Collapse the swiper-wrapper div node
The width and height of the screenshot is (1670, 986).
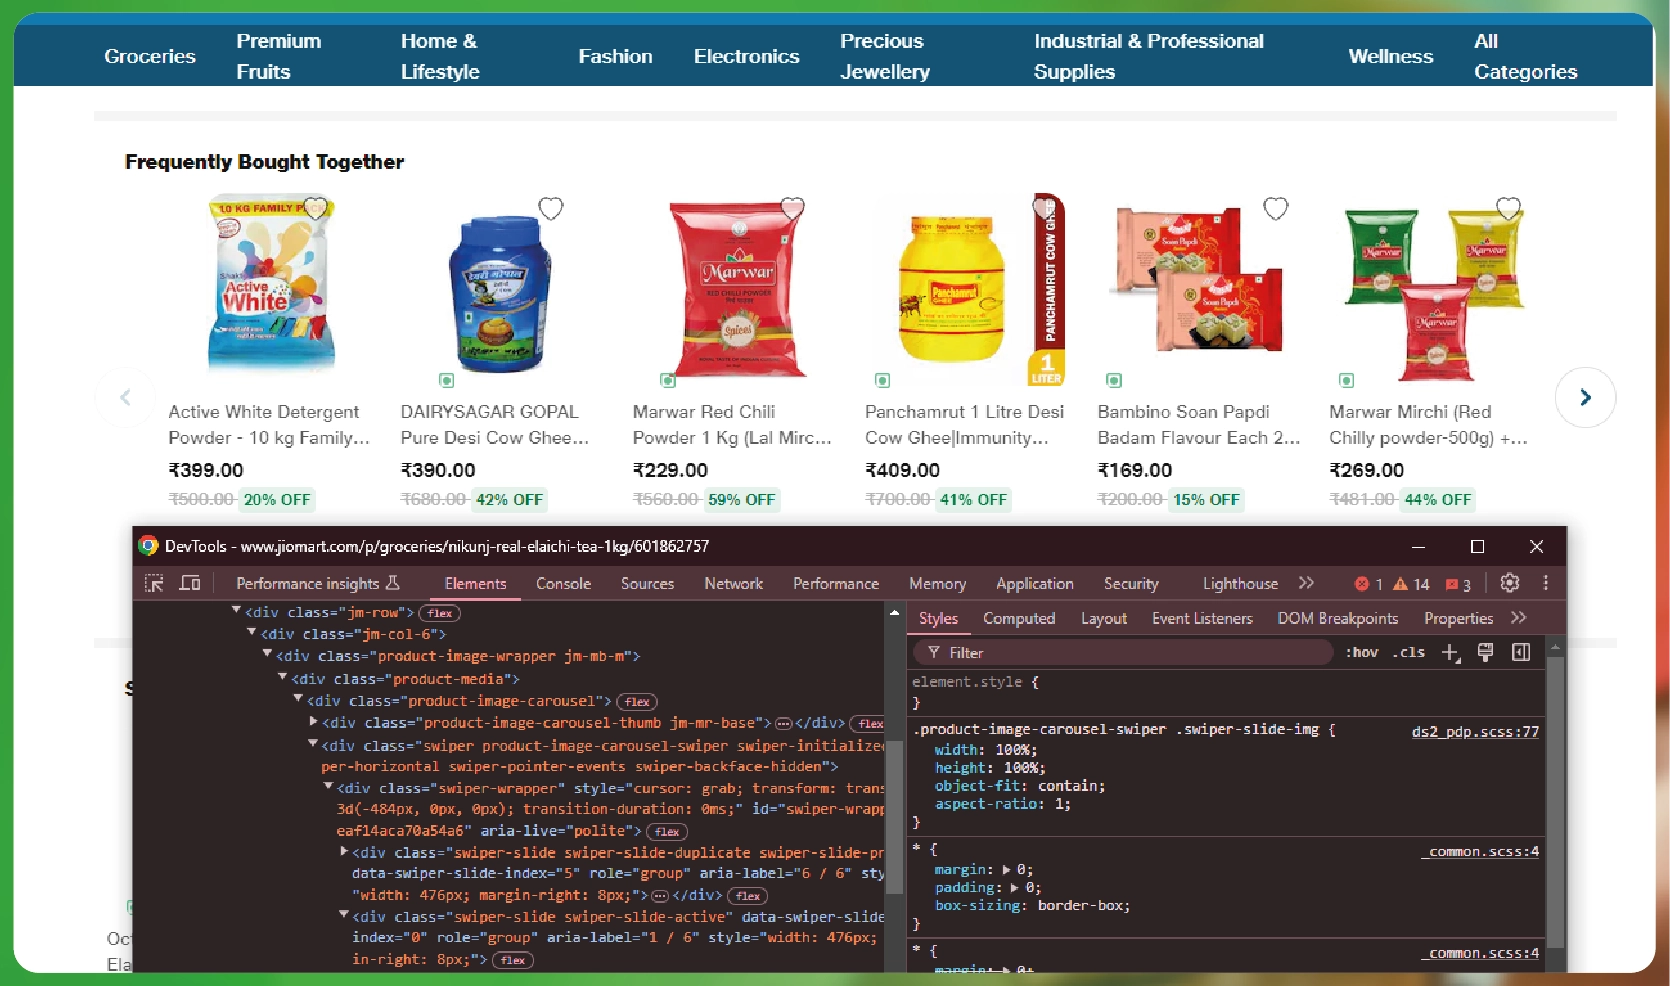tap(329, 787)
